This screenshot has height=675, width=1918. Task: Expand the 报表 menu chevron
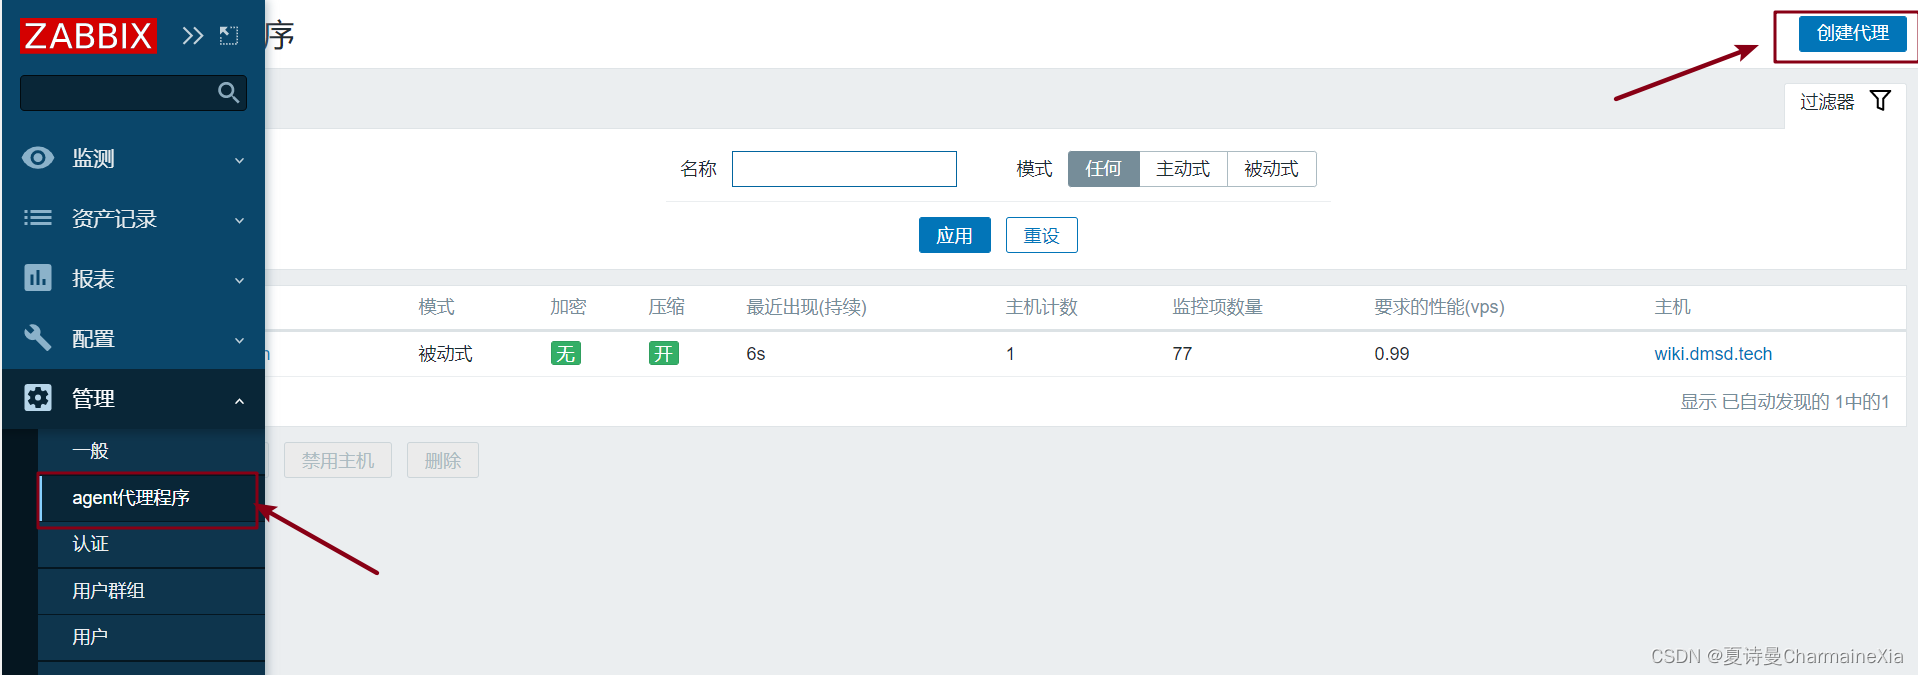240,280
